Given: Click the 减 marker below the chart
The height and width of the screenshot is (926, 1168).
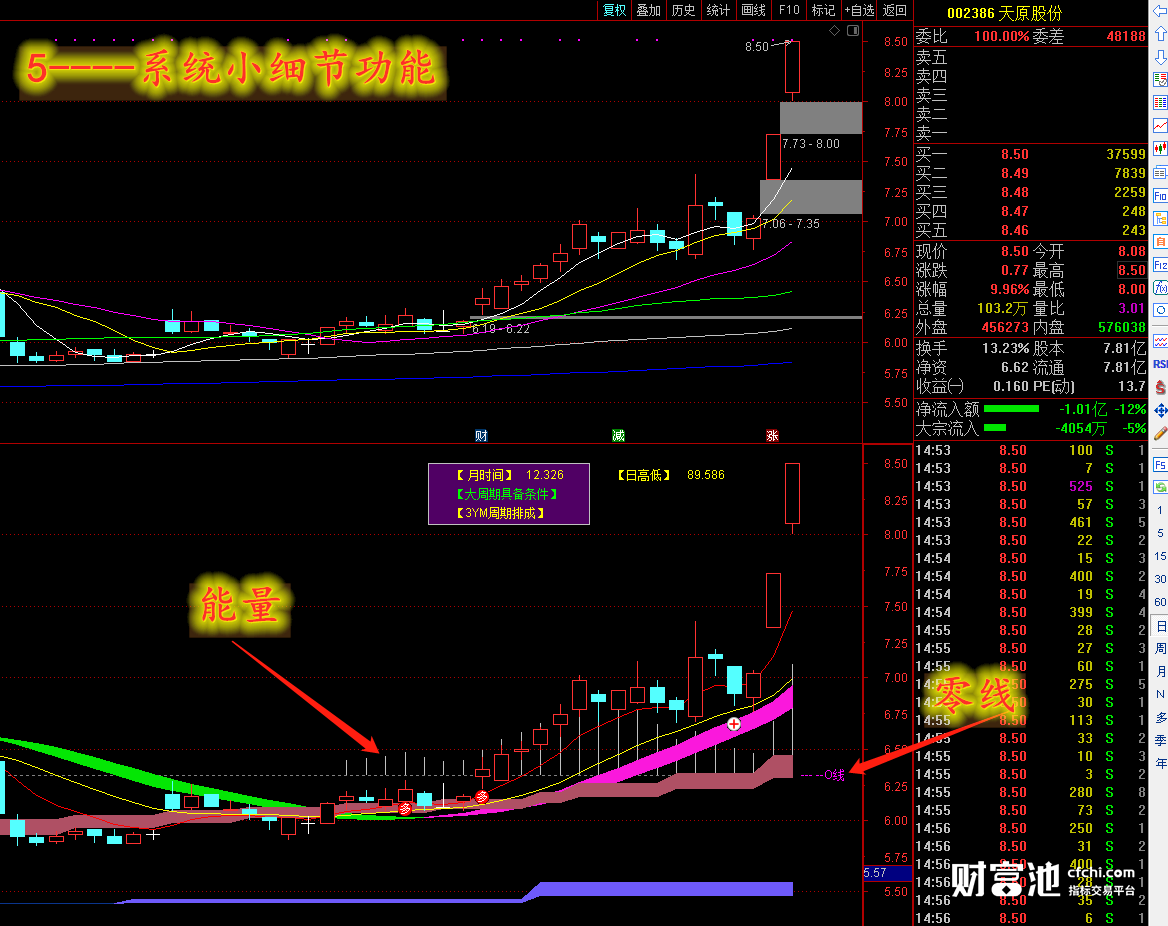Looking at the screenshot, I should coord(618,436).
